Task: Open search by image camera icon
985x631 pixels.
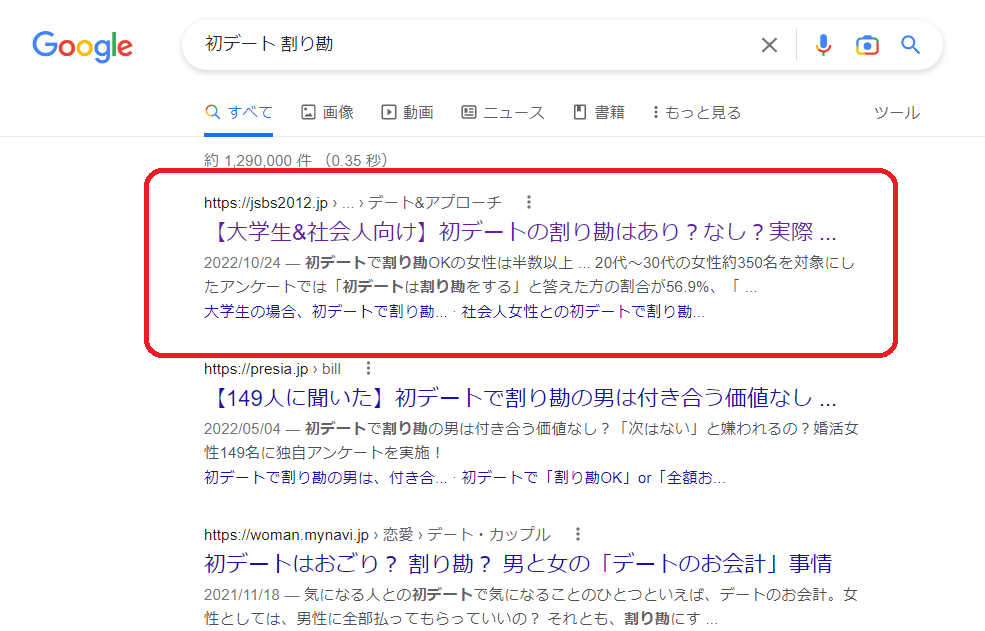Action: (867, 45)
